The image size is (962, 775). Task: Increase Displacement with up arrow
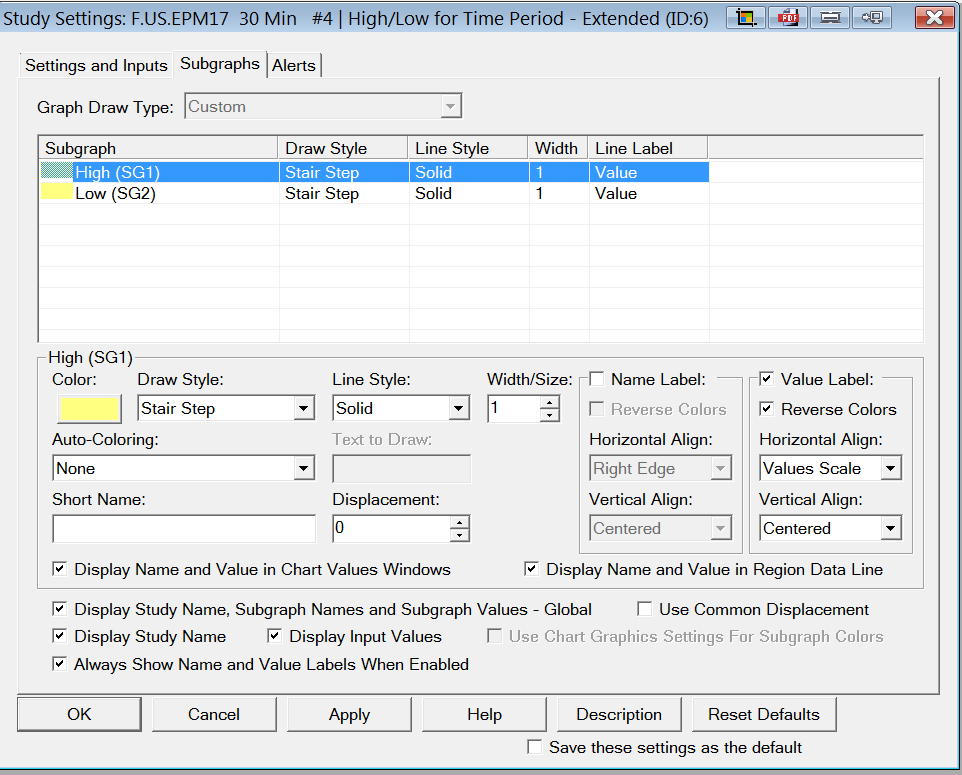pyautogui.click(x=460, y=523)
